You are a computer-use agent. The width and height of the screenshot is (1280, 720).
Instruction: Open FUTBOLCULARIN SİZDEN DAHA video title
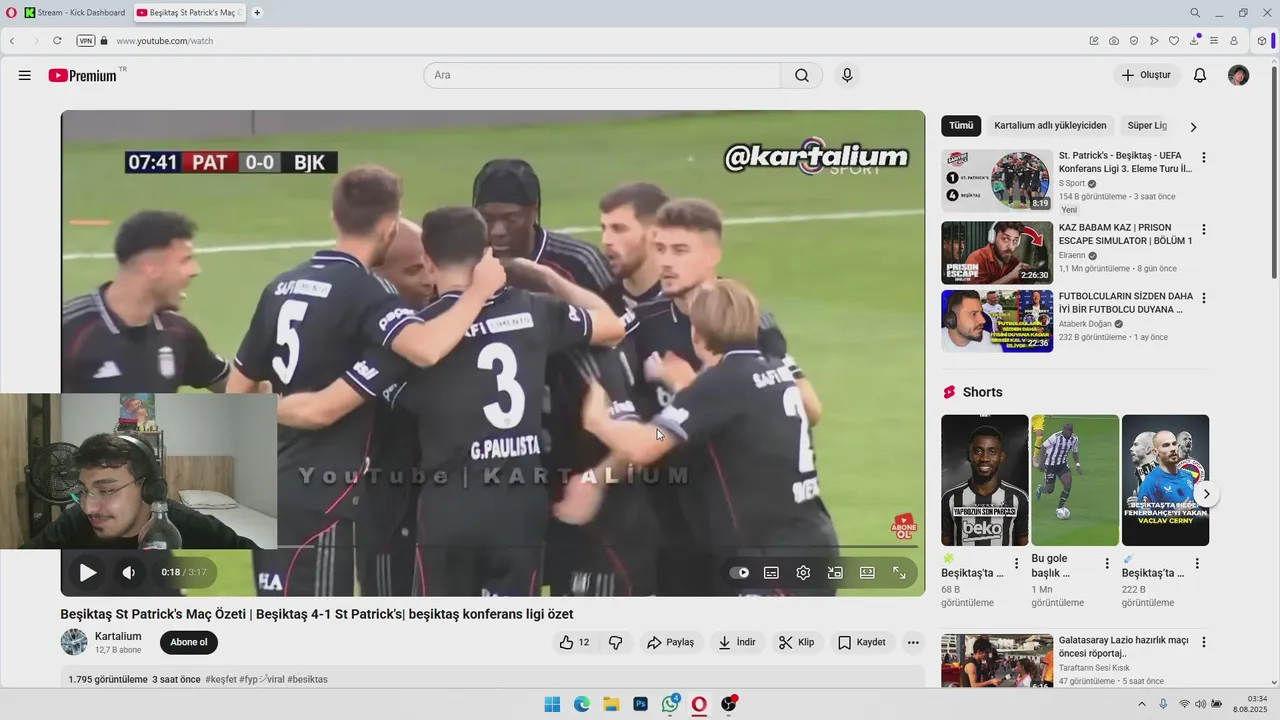[1126, 303]
